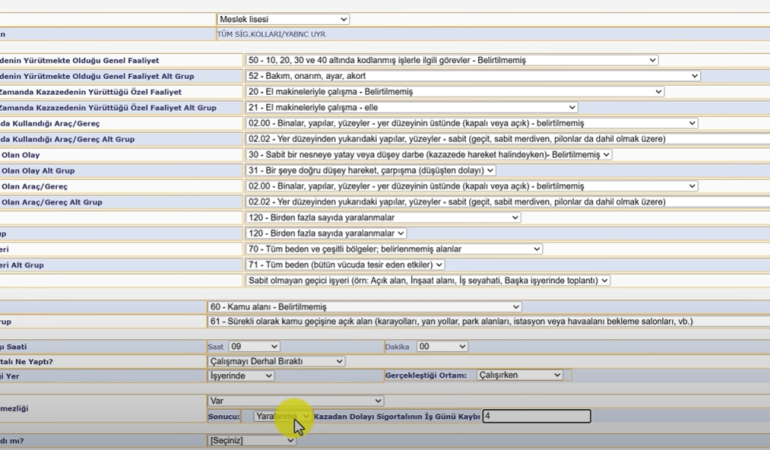This screenshot has width=770, height=450.
Task: Open '71 - Tüm beden (bütün vücuda' dropdown
Action: tap(345, 264)
